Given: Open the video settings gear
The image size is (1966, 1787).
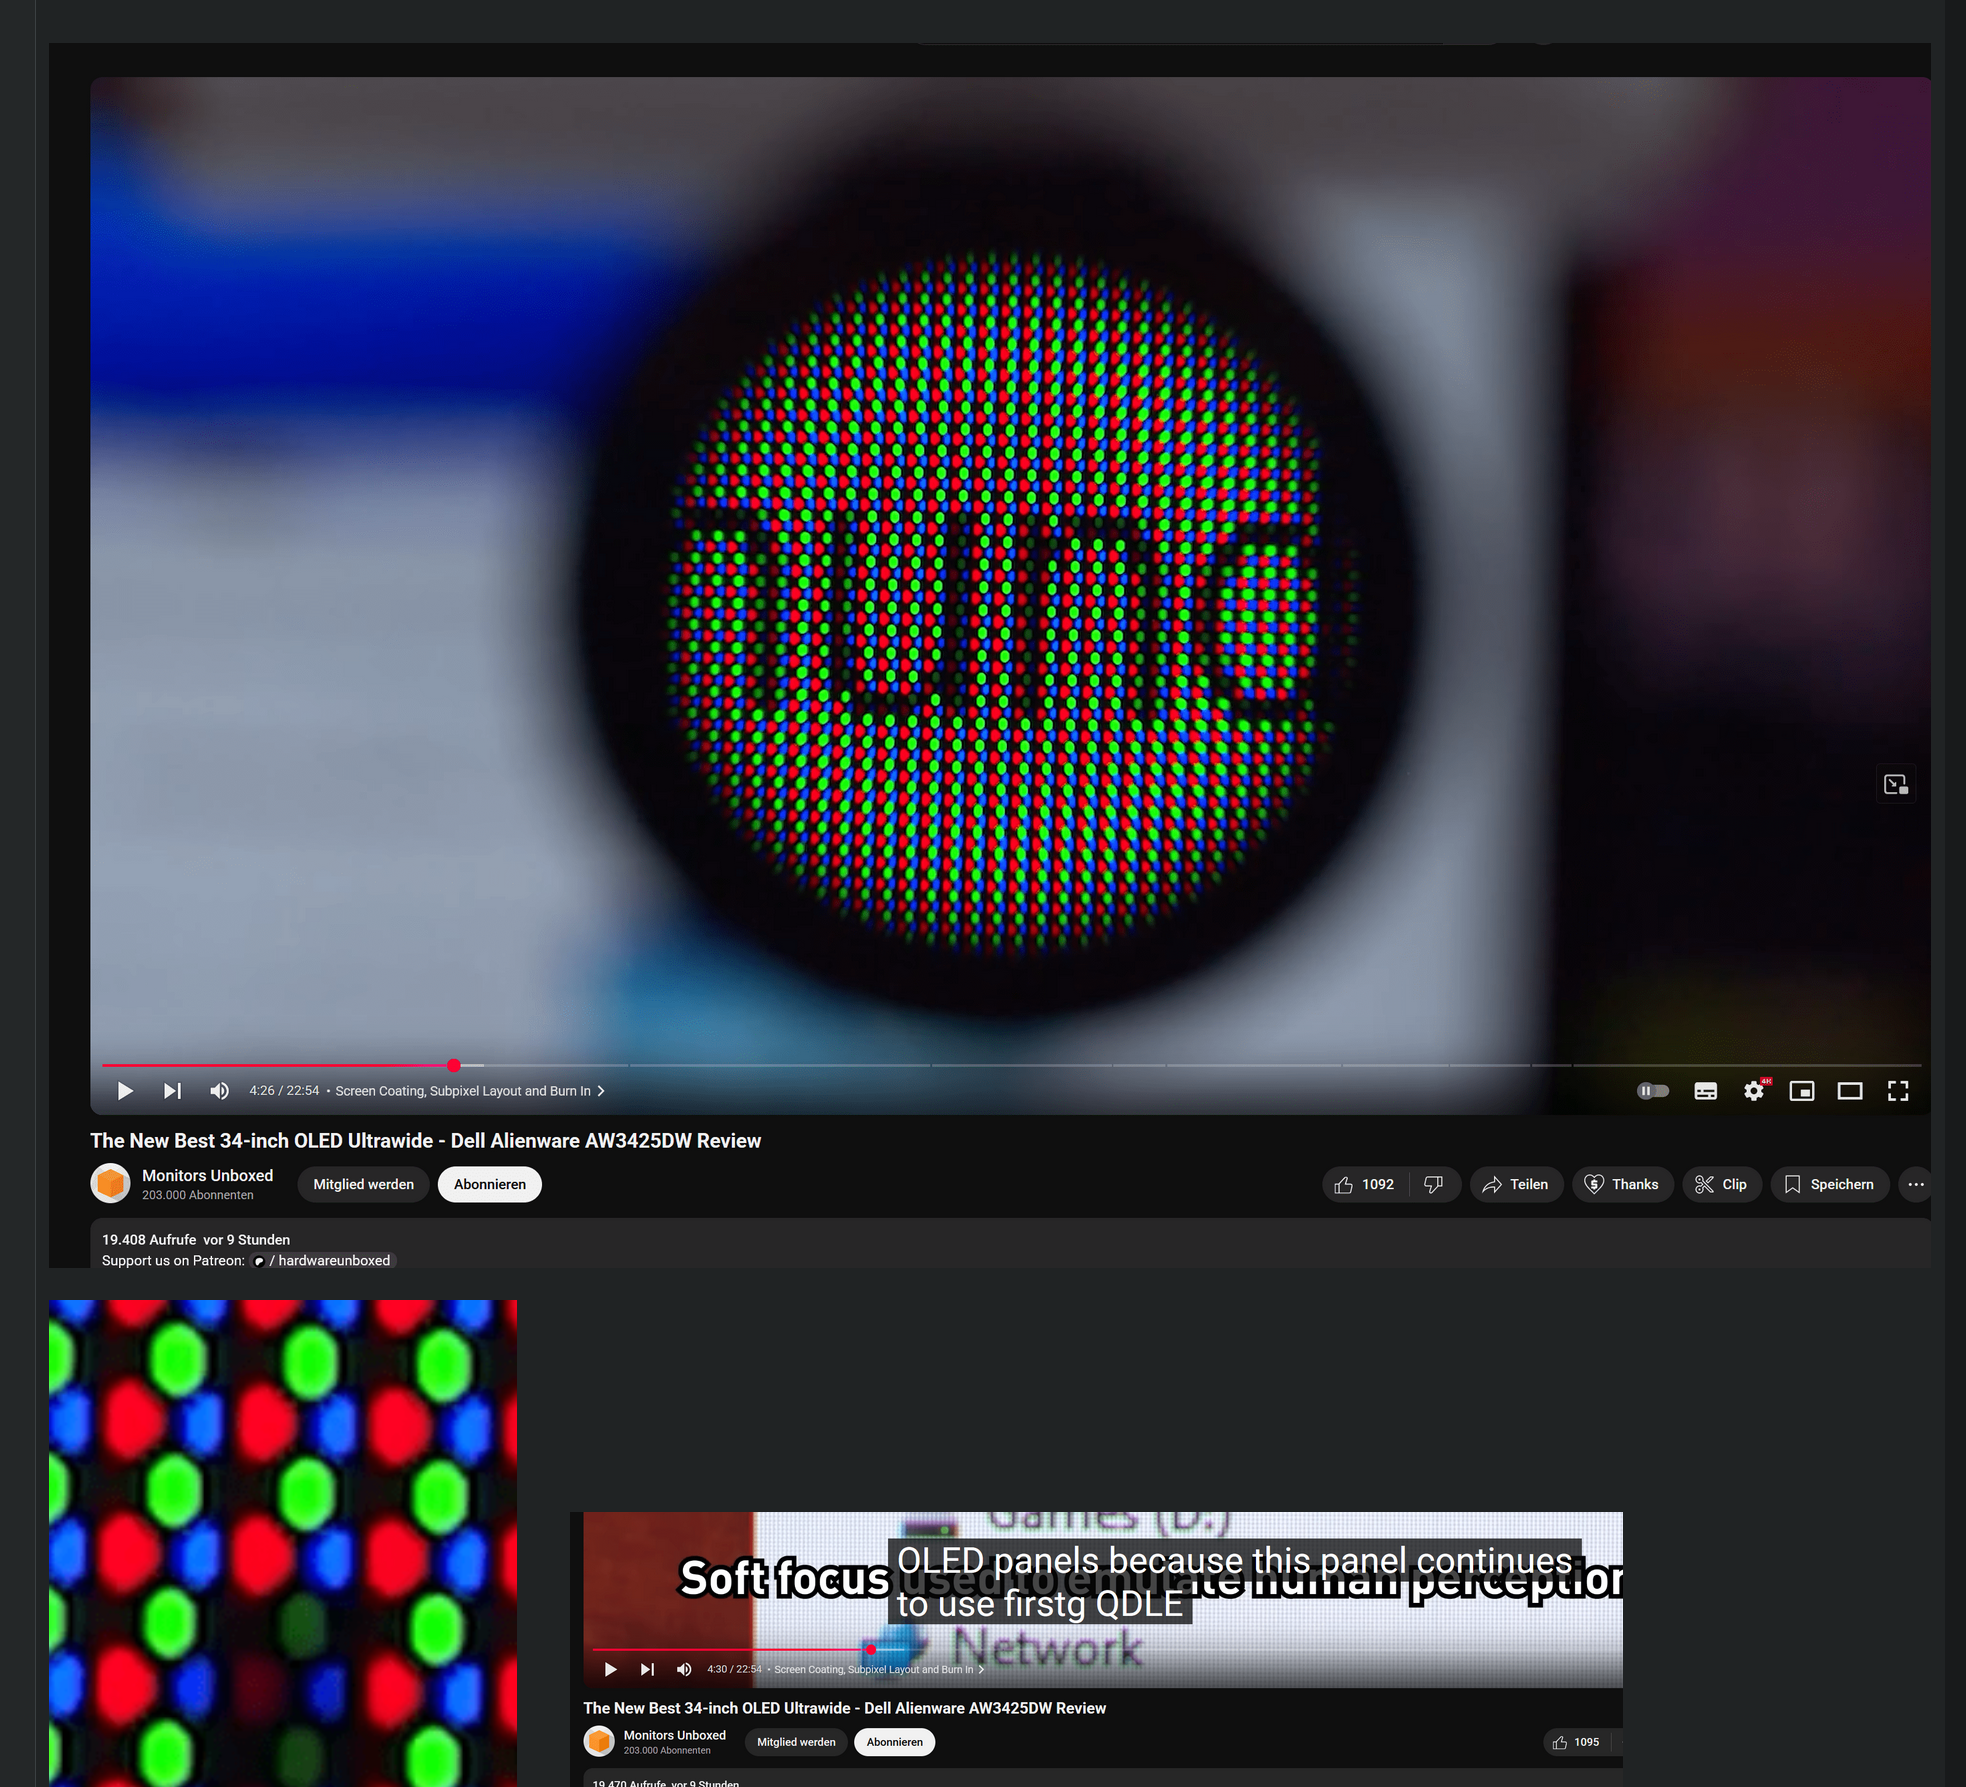Looking at the screenshot, I should (1754, 1091).
